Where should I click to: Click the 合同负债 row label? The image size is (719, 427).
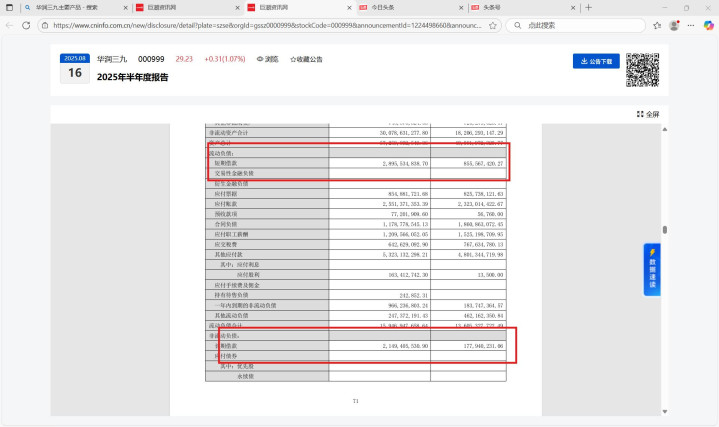pyautogui.click(x=226, y=224)
